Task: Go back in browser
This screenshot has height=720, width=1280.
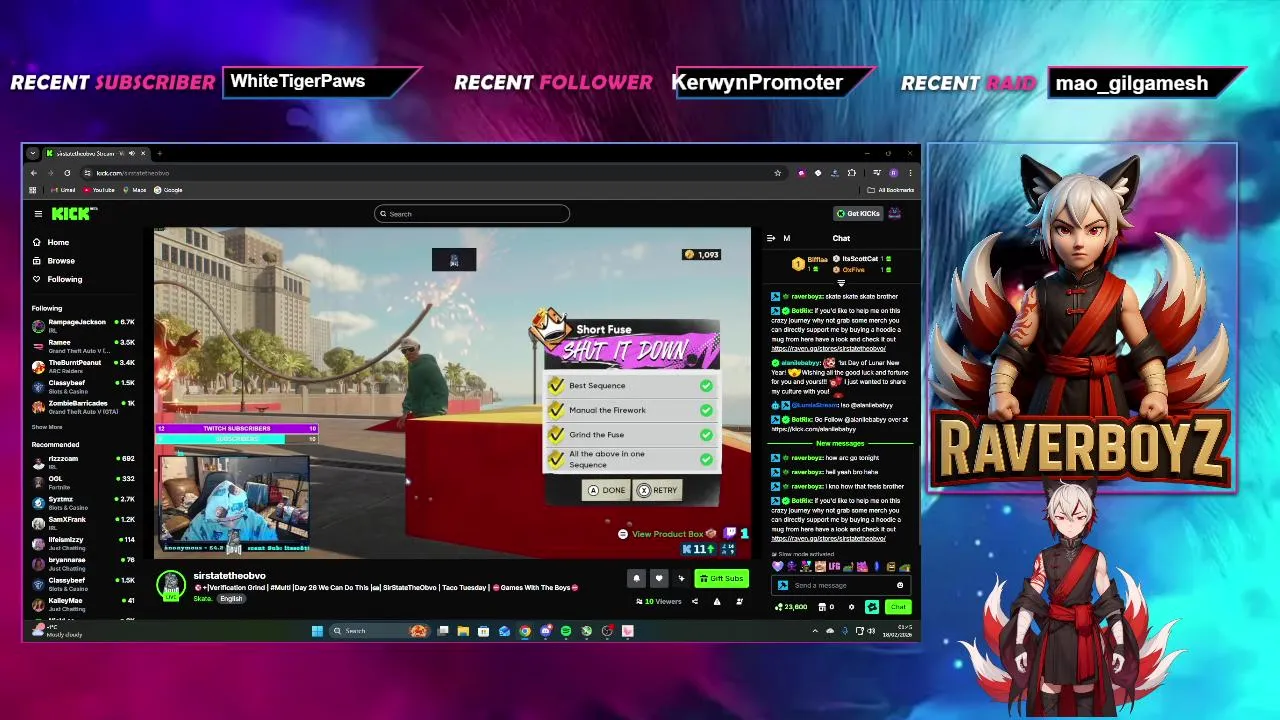Action: (33, 173)
